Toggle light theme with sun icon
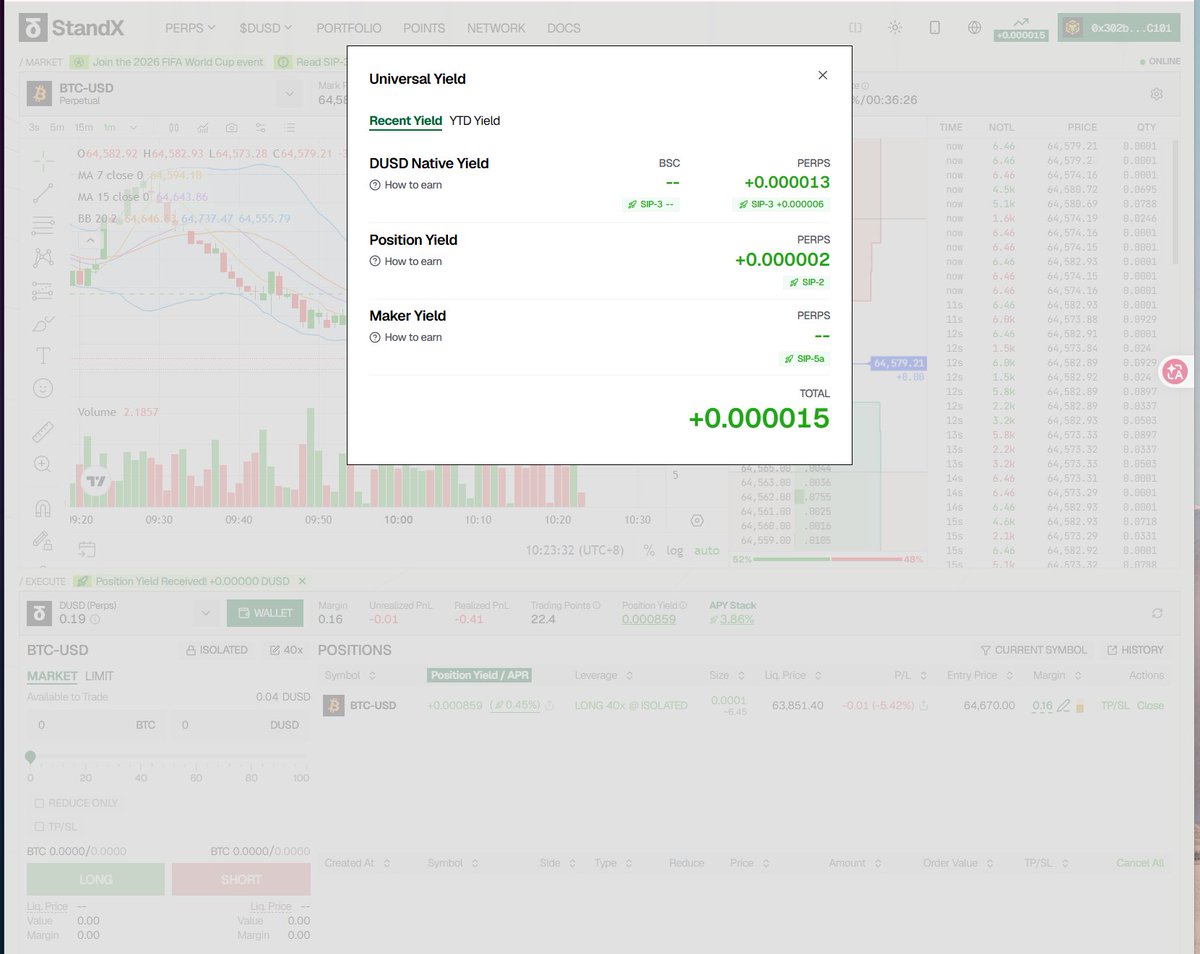 (x=895, y=28)
